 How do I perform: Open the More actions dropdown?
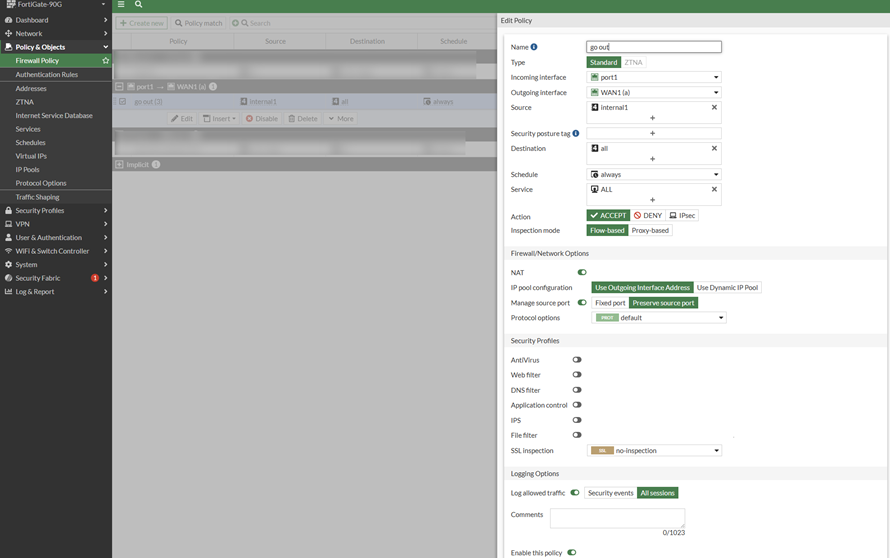pos(341,119)
